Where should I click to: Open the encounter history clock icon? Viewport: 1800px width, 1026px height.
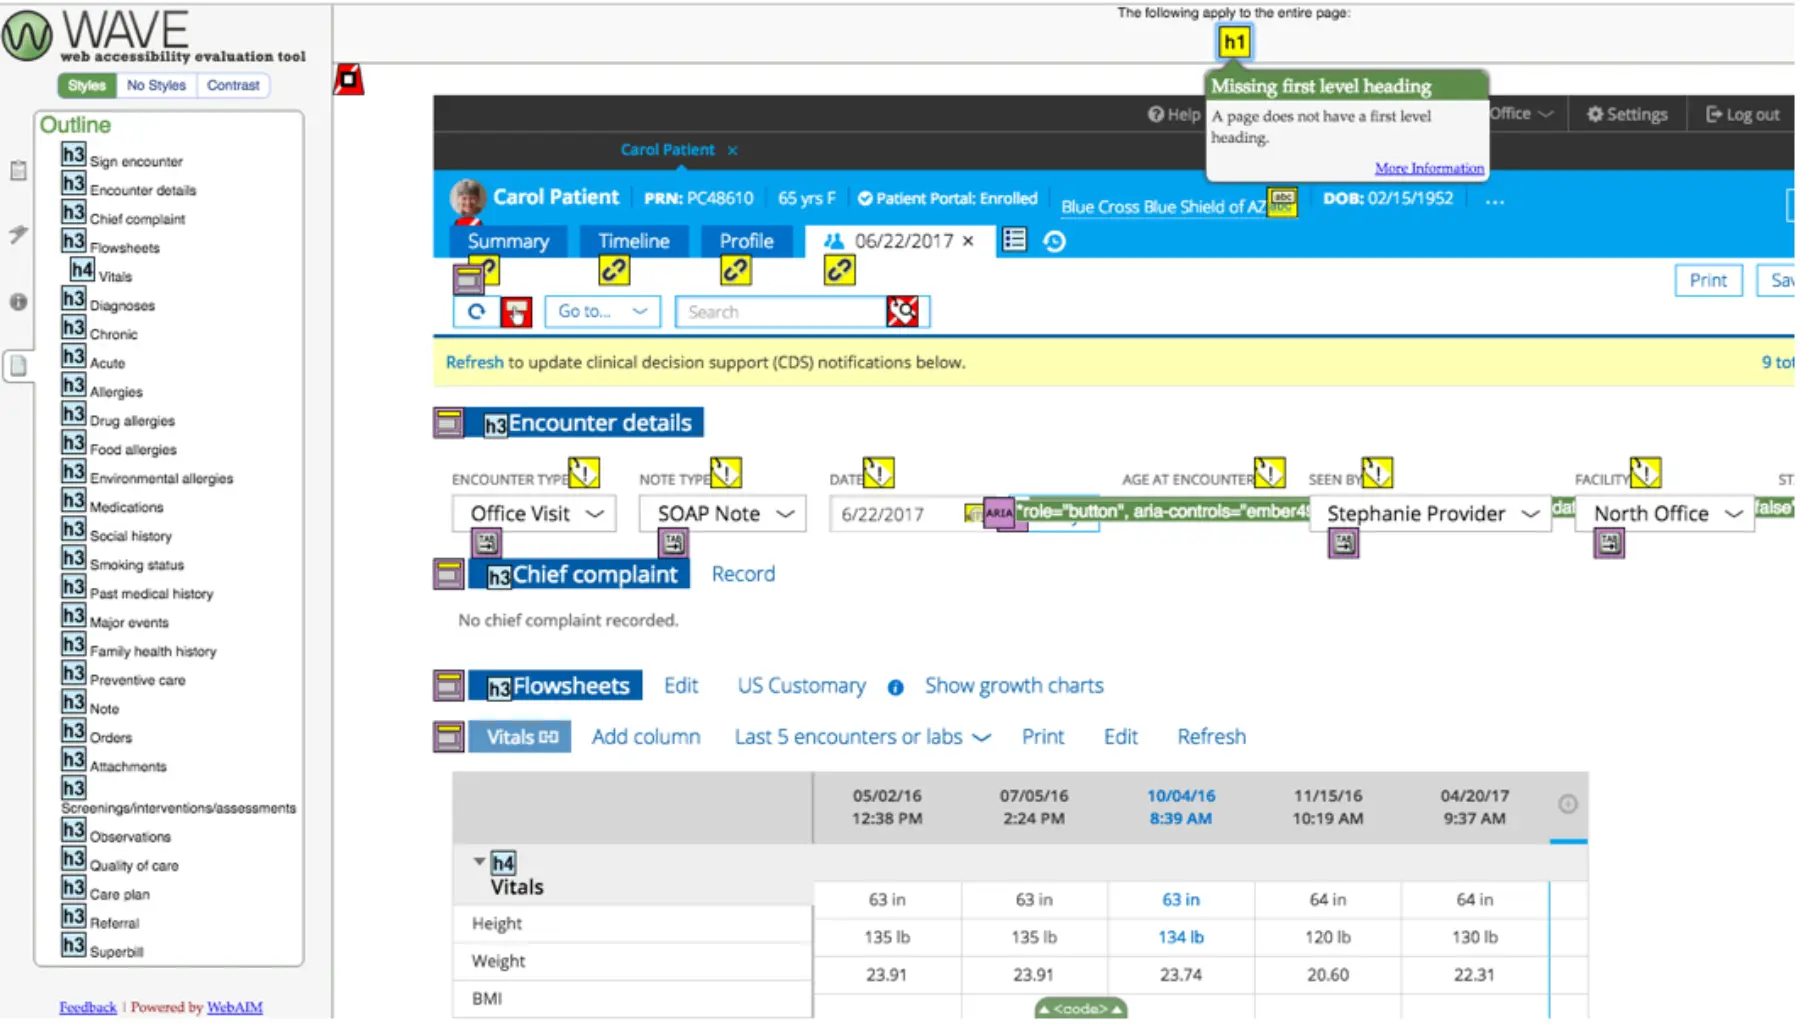pos(1054,242)
